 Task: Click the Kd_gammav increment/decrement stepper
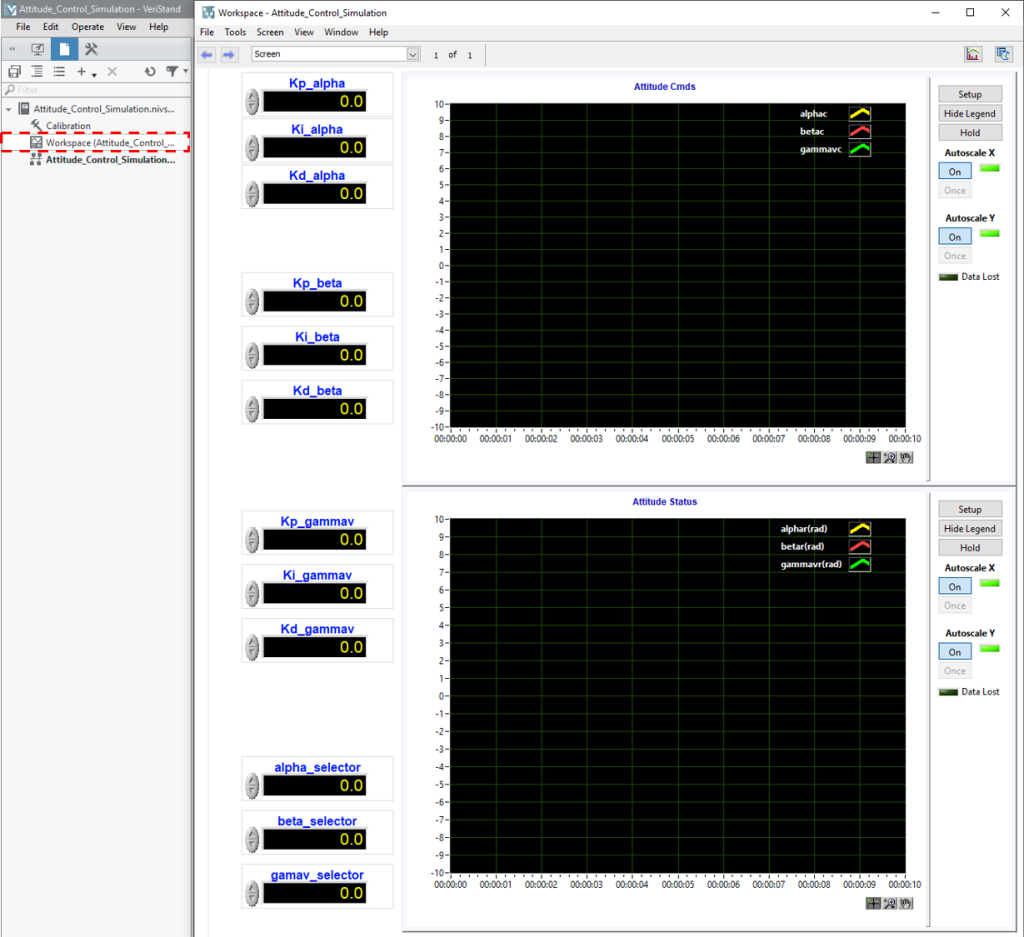pyautogui.click(x=252, y=647)
